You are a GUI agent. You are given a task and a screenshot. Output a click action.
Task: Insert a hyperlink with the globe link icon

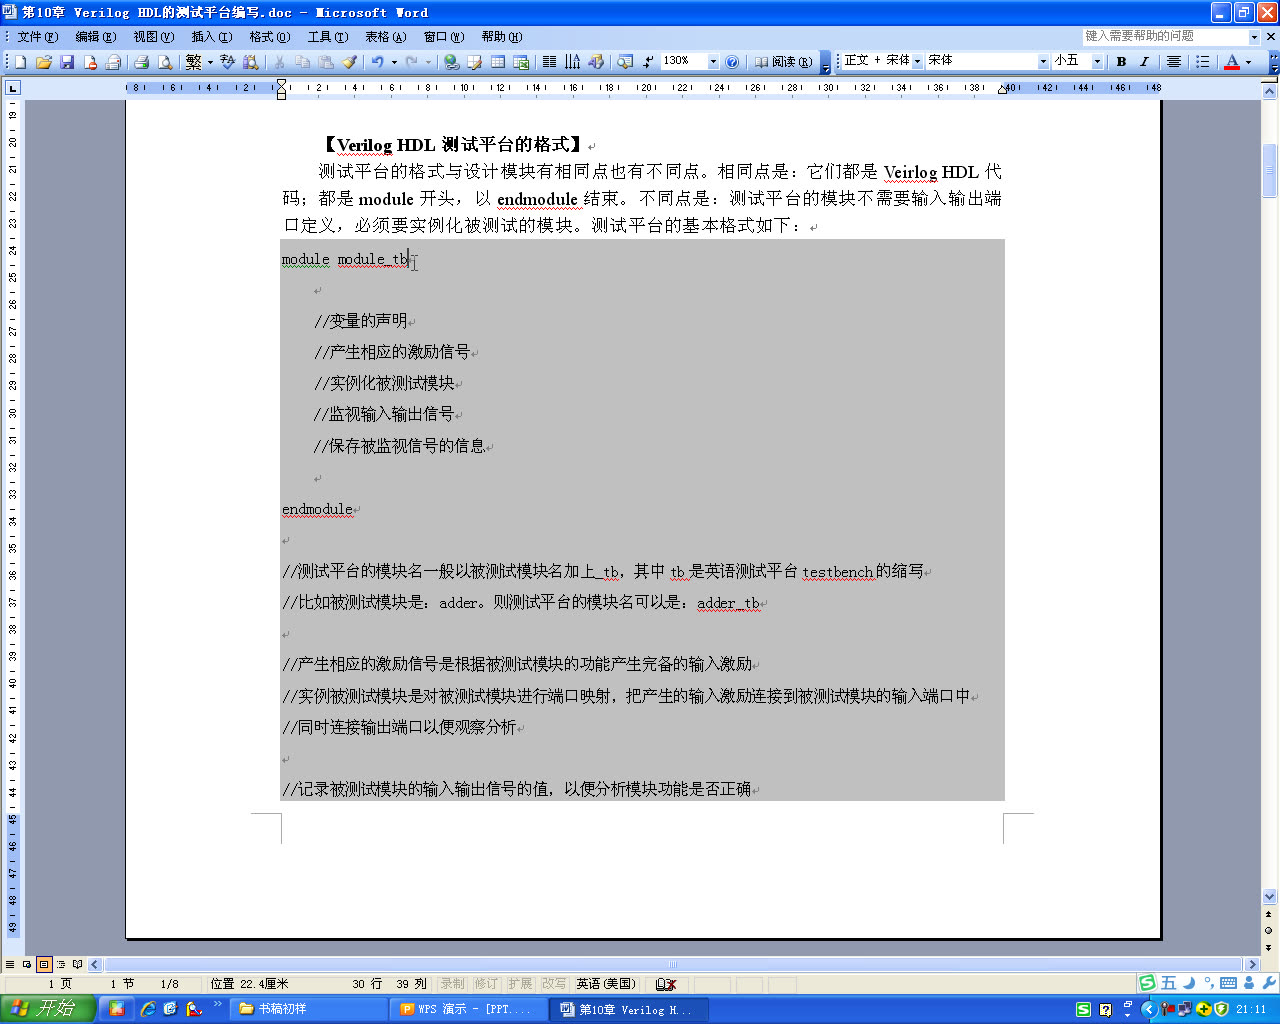[452, 62]
